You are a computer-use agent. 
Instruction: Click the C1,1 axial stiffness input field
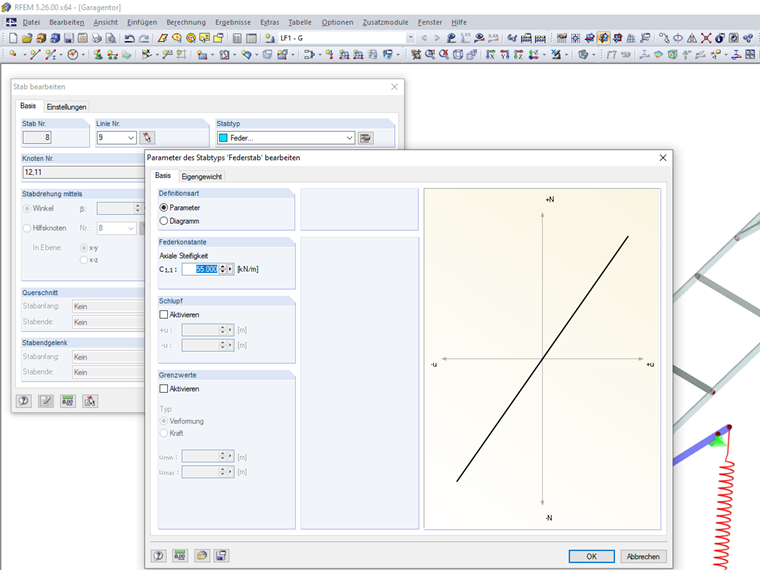click(201, 269)
